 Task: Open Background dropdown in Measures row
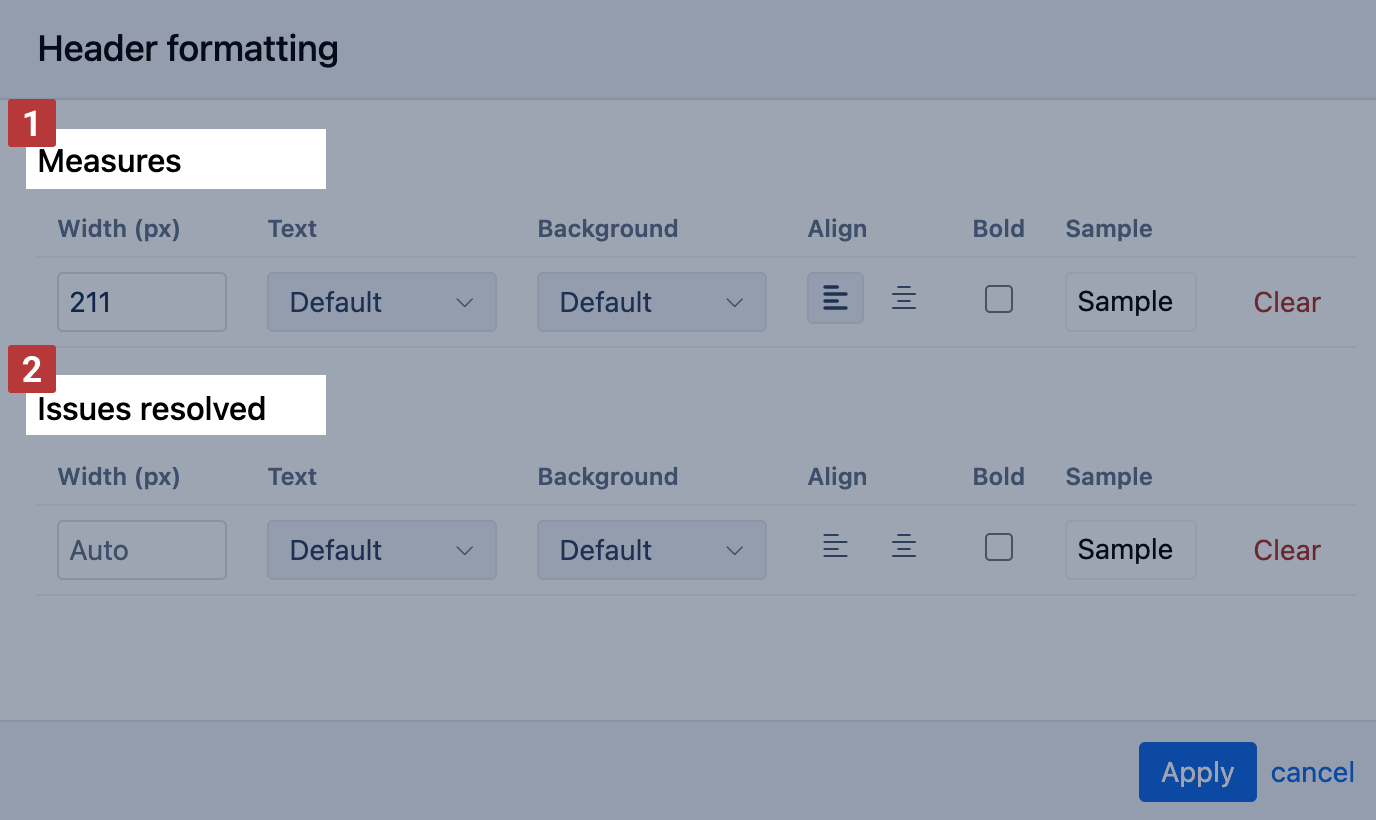(652, 302)
